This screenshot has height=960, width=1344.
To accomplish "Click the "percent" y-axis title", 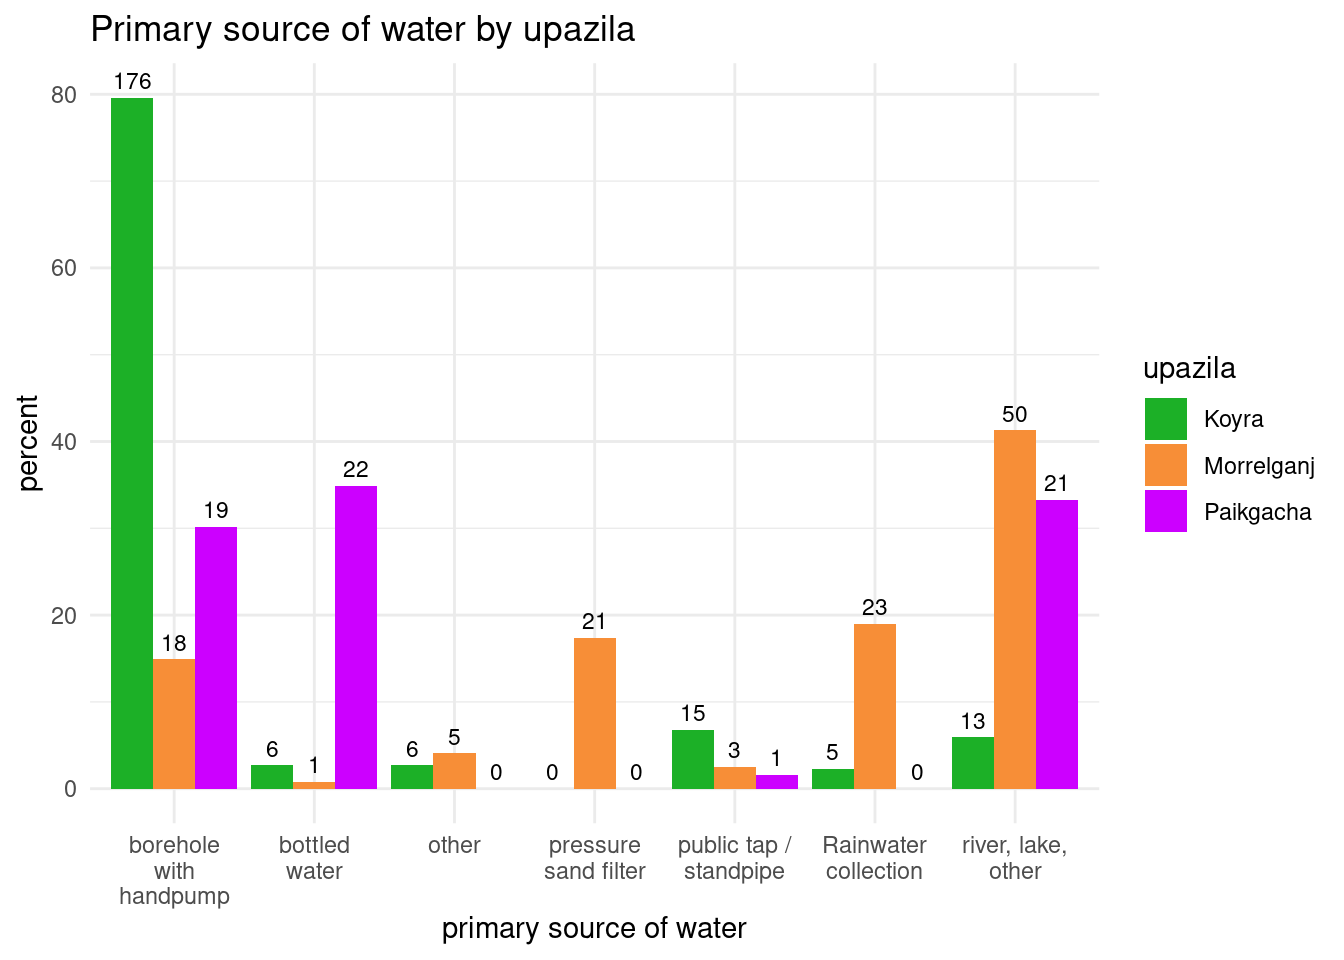I will tap(28, 443).
